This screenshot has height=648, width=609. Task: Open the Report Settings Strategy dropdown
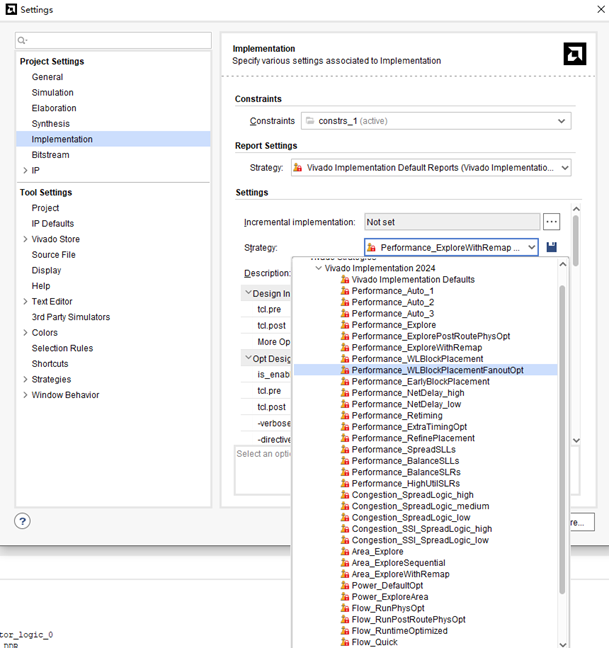pos(431,168)
